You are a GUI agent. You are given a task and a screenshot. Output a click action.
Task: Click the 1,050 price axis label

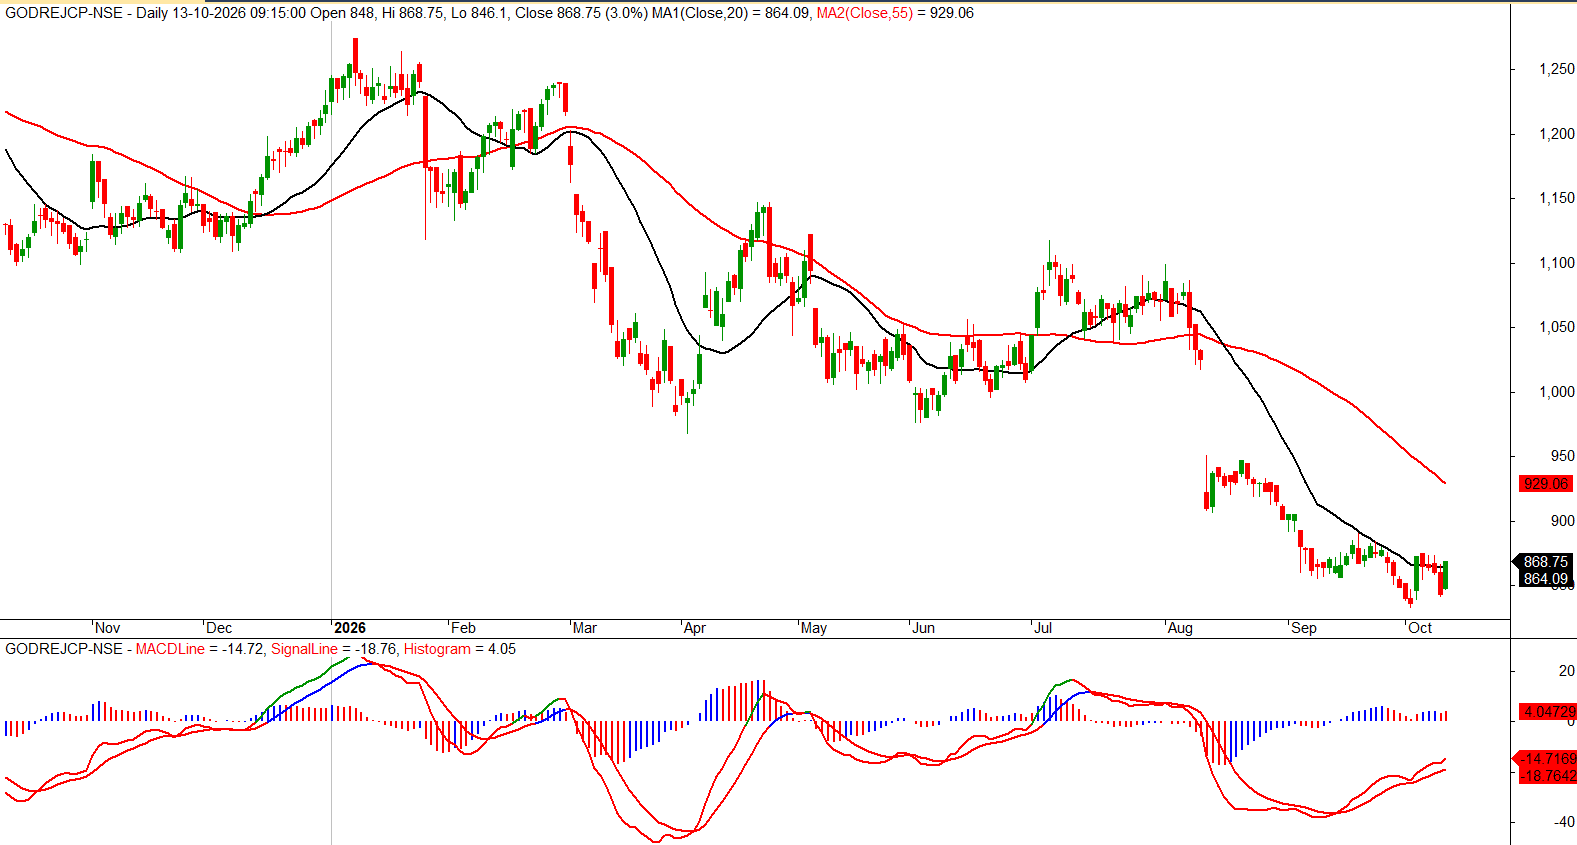click(x=1557, y=327)
